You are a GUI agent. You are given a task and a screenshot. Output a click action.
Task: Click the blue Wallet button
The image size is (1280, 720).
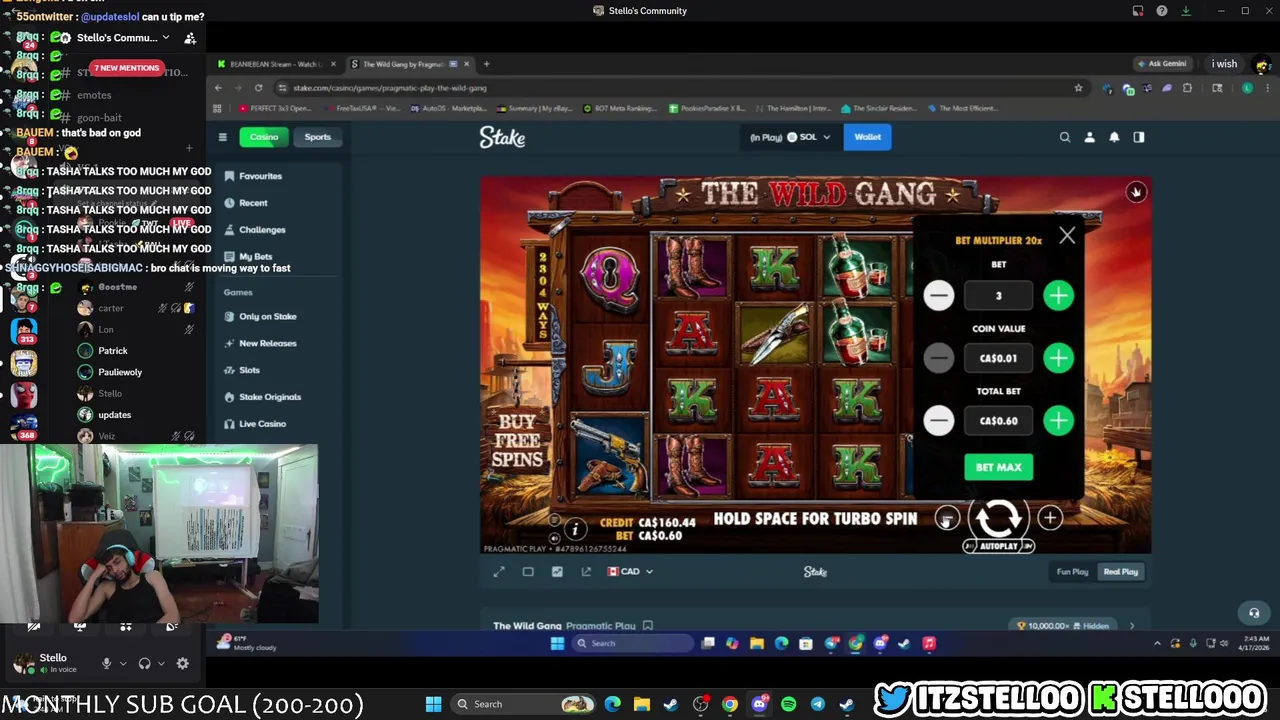pos(867,137)
